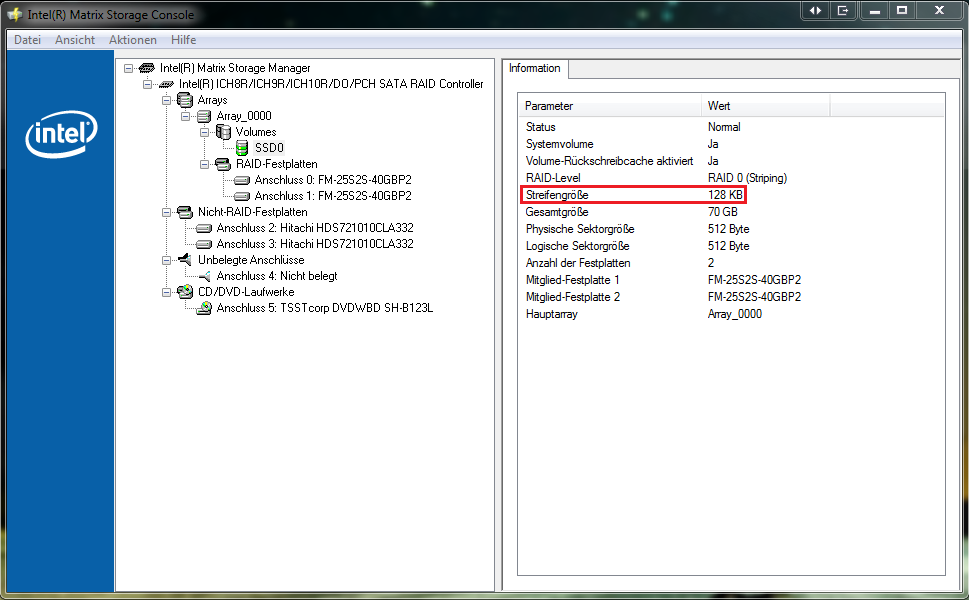This screenshot has height=600, width=969.
Task: Select Anschluss 5: TSSTcorp DVDWBD label
Action: tap(324, 308)
